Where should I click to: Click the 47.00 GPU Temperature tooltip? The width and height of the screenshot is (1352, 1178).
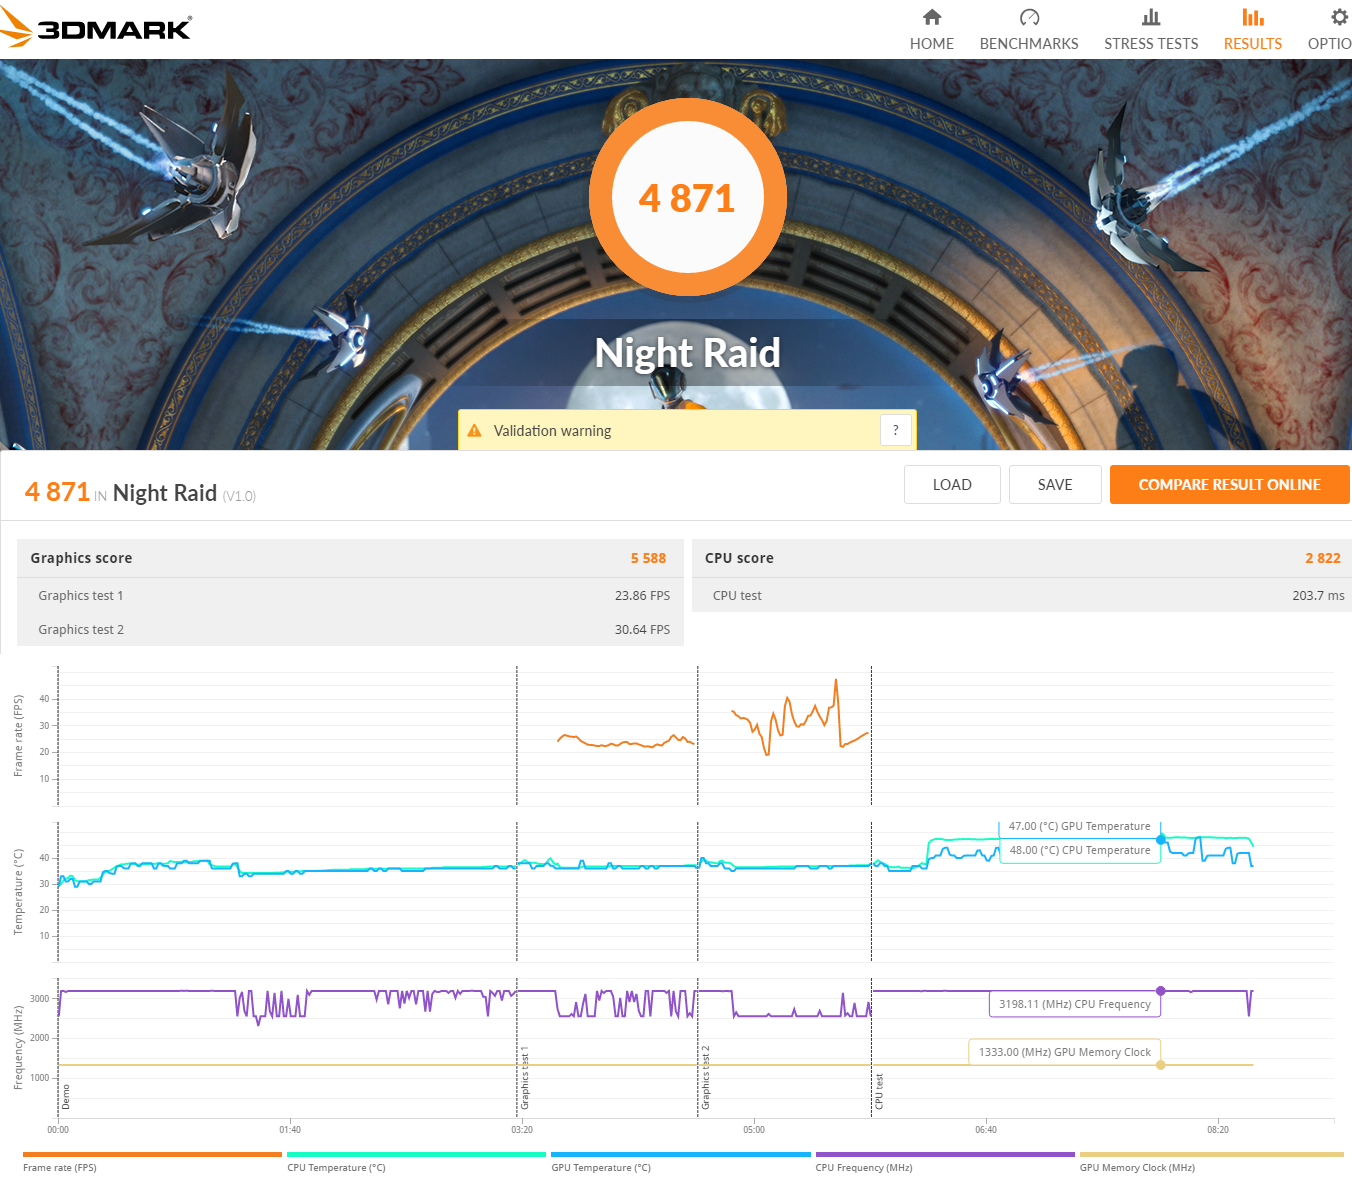(x=1079, y=826)
